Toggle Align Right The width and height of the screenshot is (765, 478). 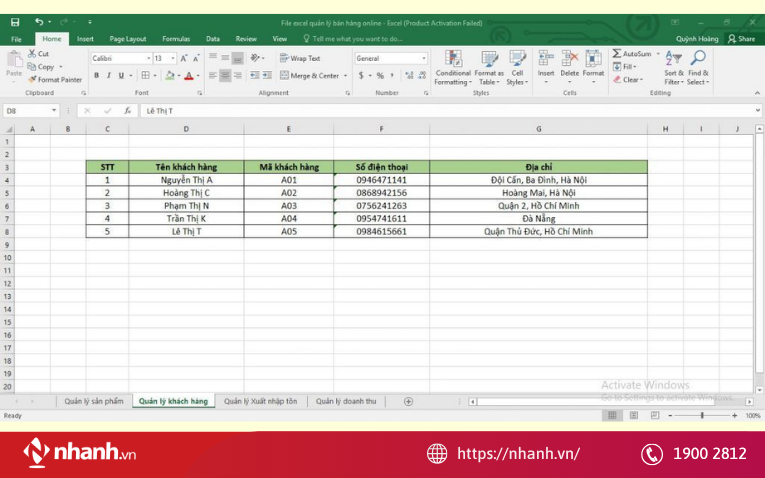[x=238, y=75]
